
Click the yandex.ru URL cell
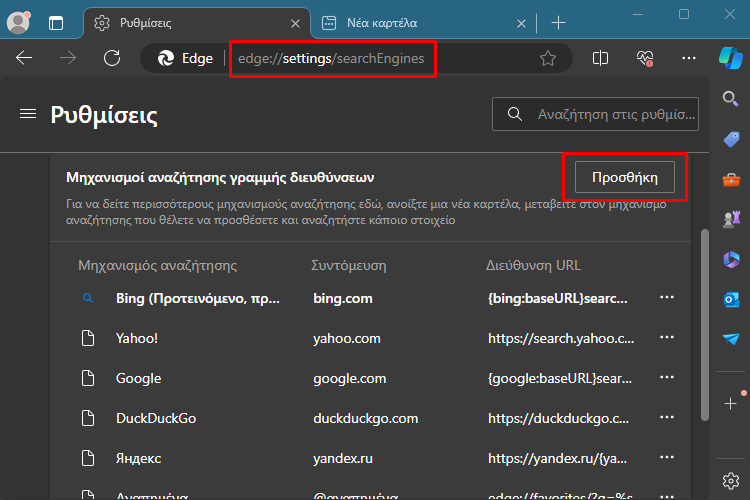[557, 458]
